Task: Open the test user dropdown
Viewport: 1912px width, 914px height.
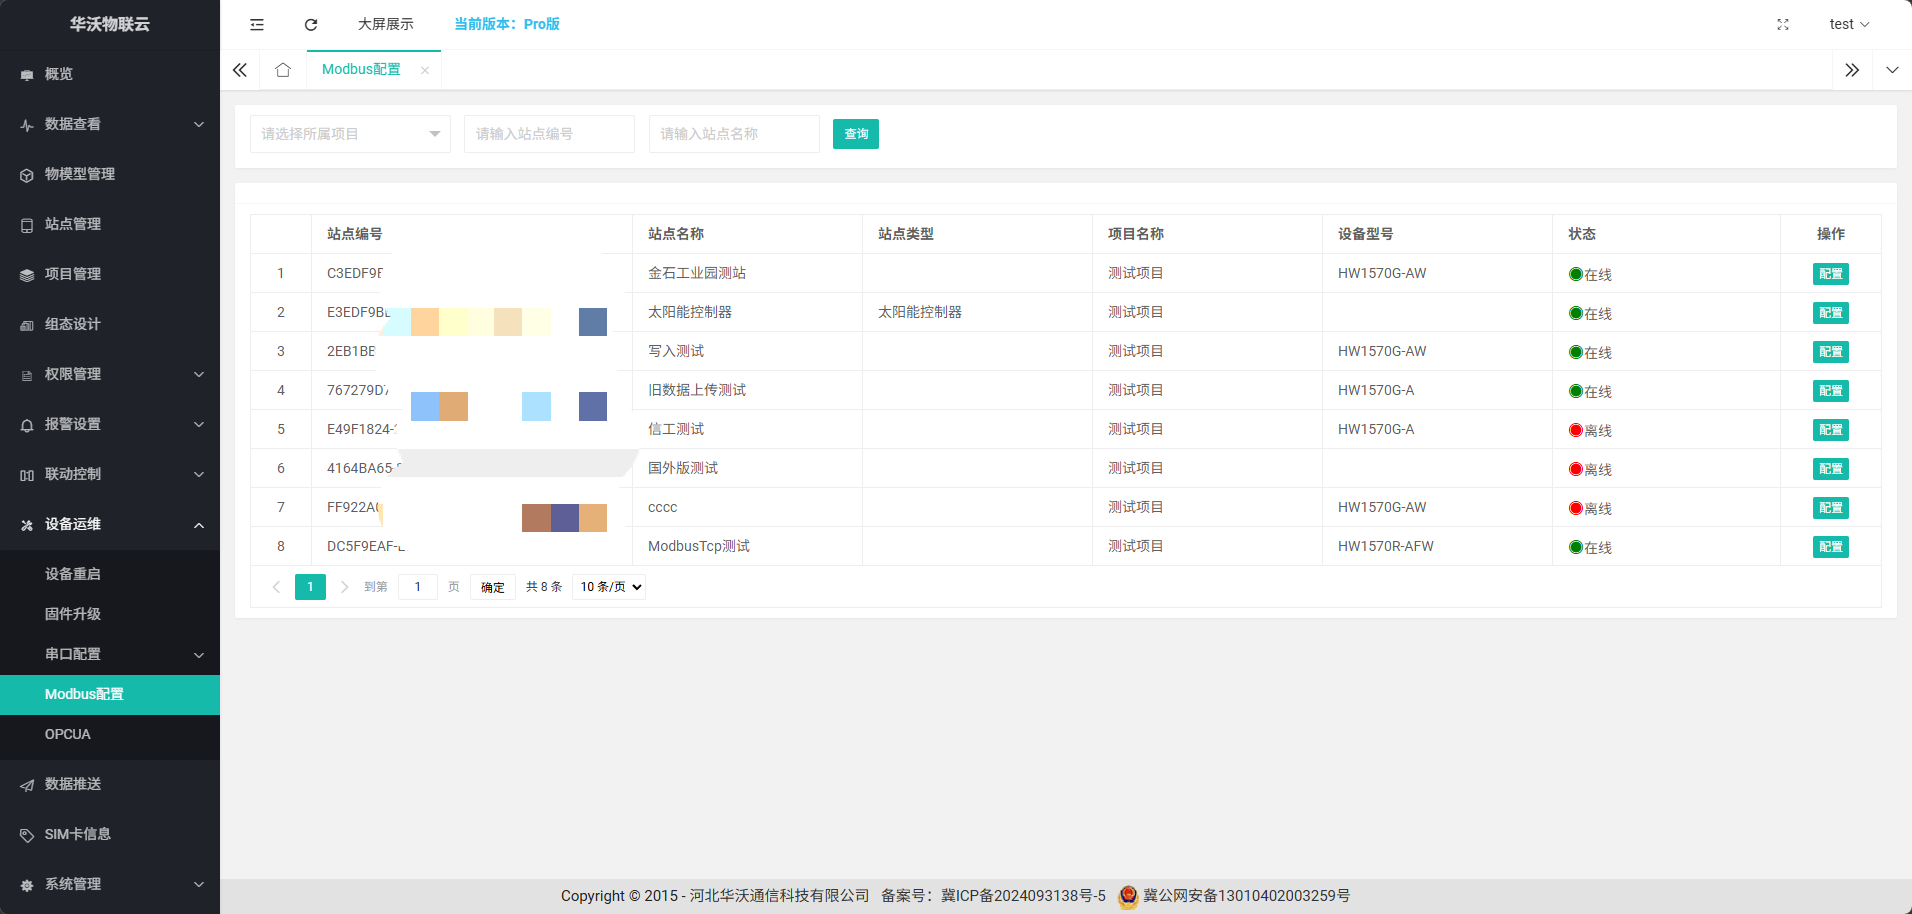Action: tap(1848, 24)
